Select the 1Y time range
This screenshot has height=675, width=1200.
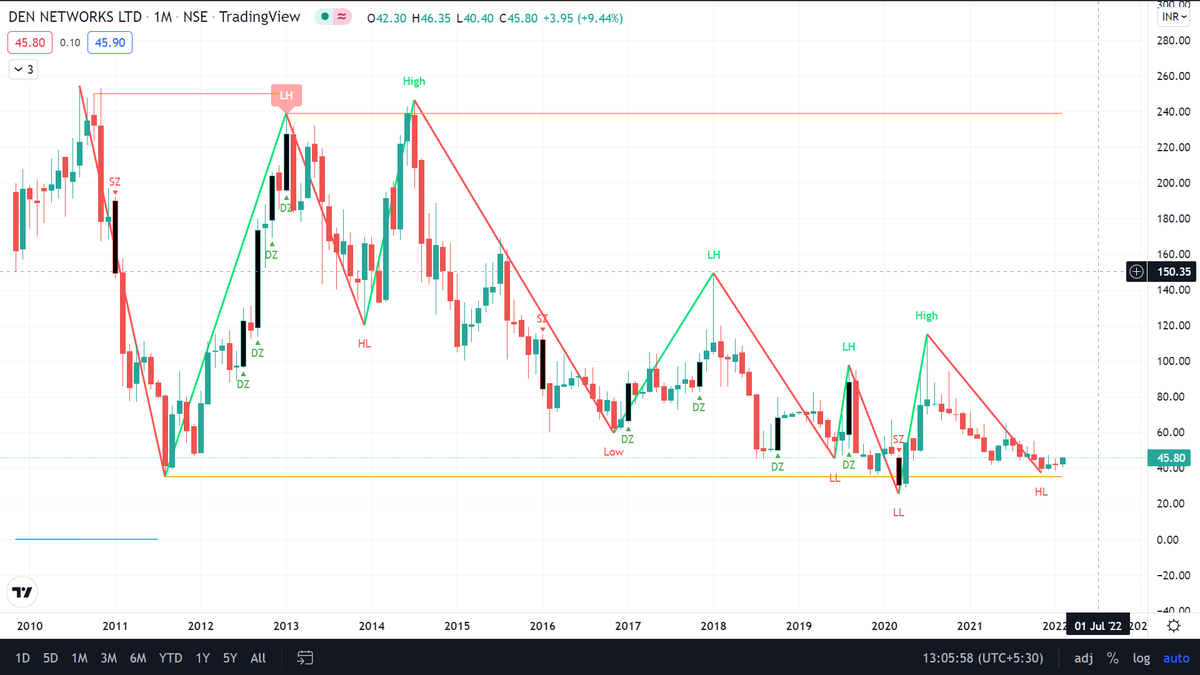[x=203, y=658]
